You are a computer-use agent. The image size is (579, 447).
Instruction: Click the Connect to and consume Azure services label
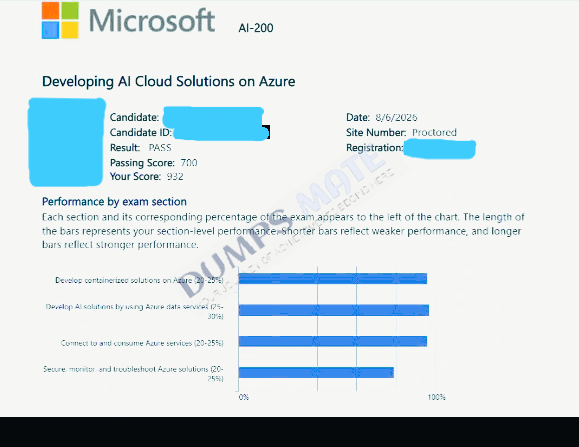[142, 343]
